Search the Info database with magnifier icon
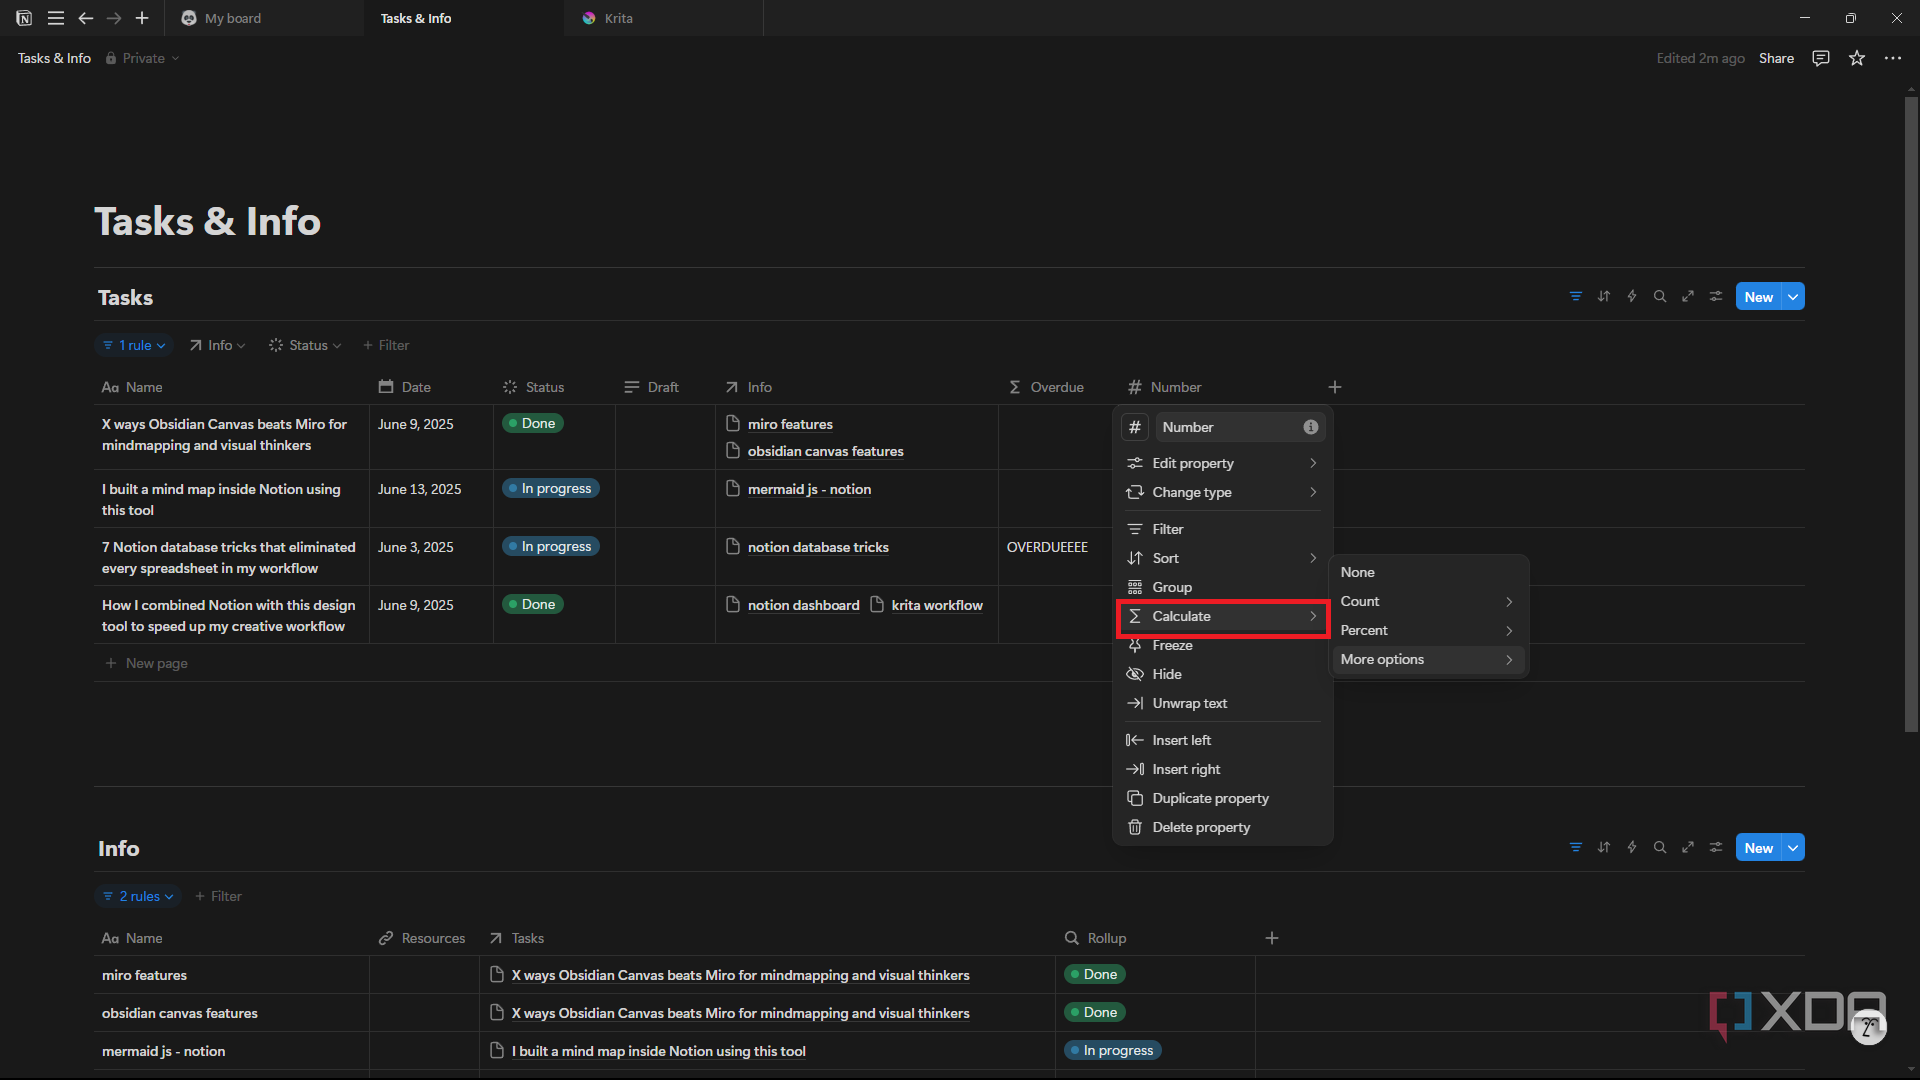 pyautogui.click(x=1660, y=848)
